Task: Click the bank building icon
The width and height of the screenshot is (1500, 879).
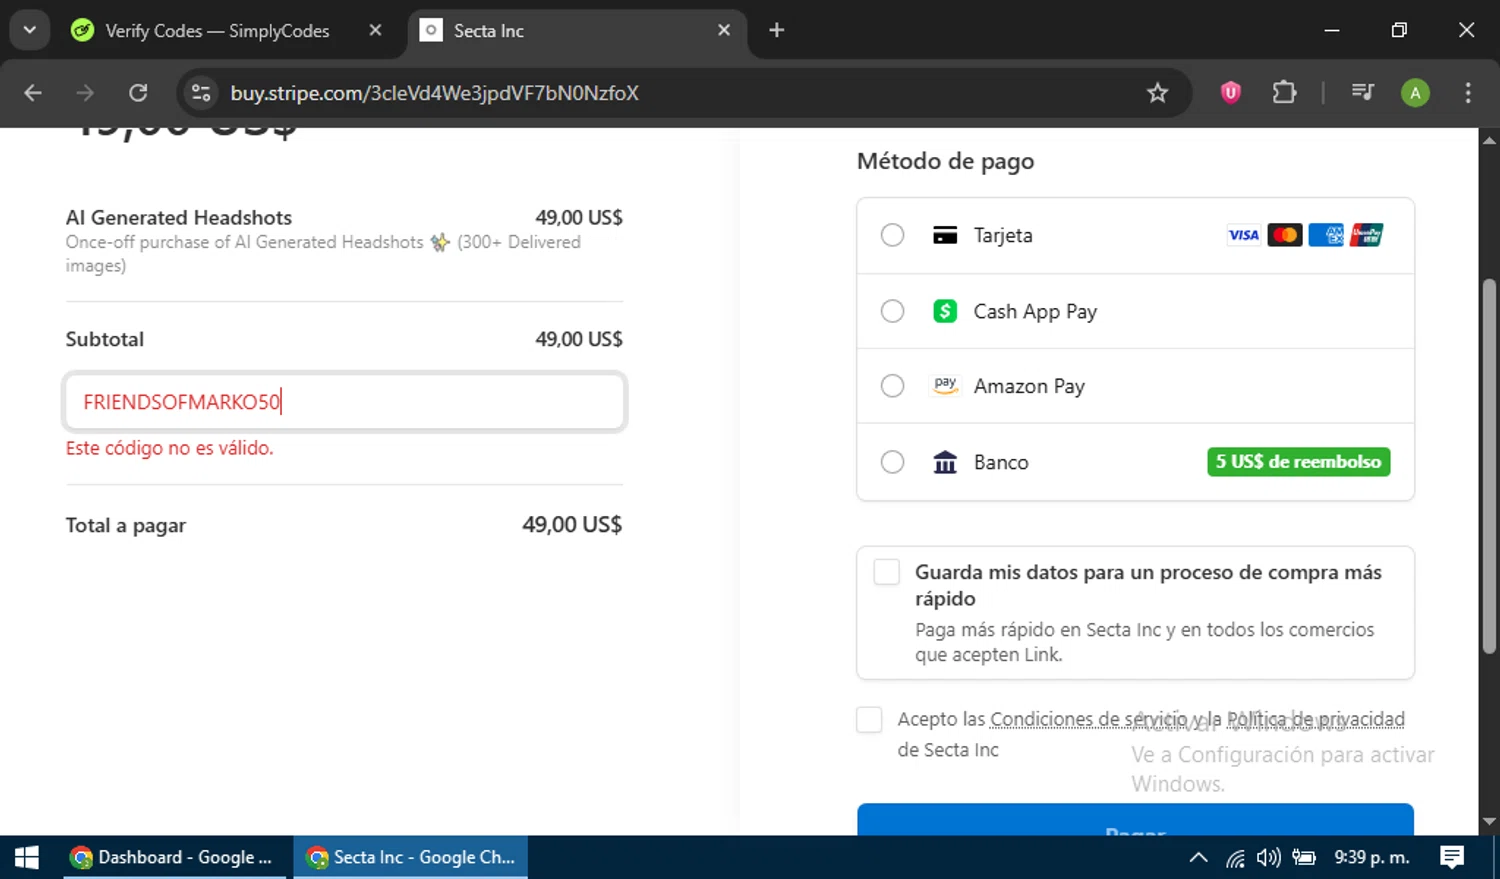Action: 945,462
